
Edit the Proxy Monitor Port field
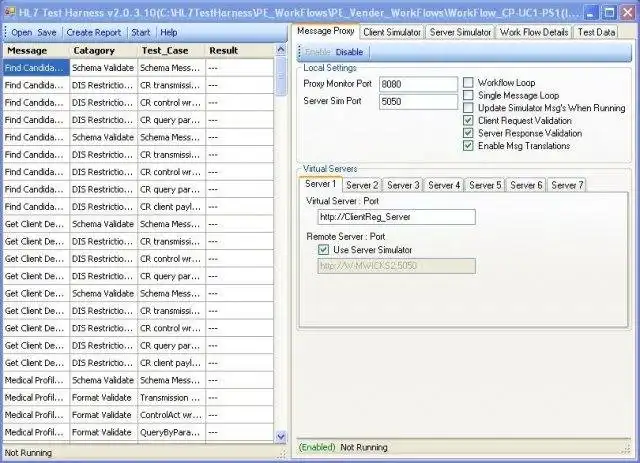(418, 84)
